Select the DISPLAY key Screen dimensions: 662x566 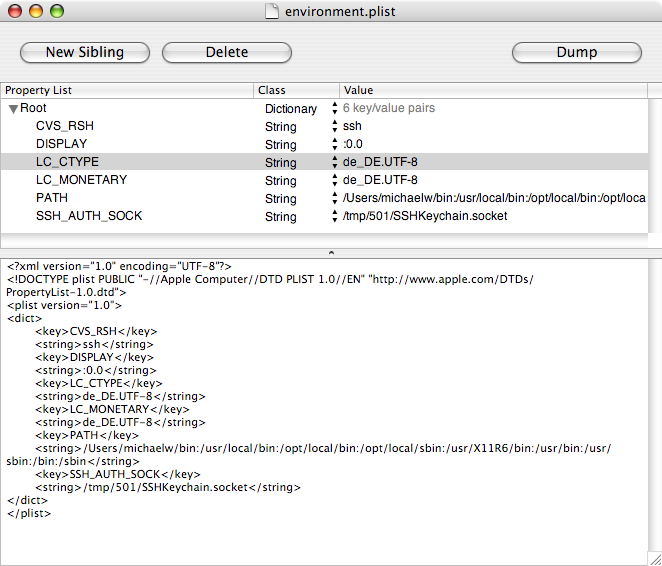[61, 144]
